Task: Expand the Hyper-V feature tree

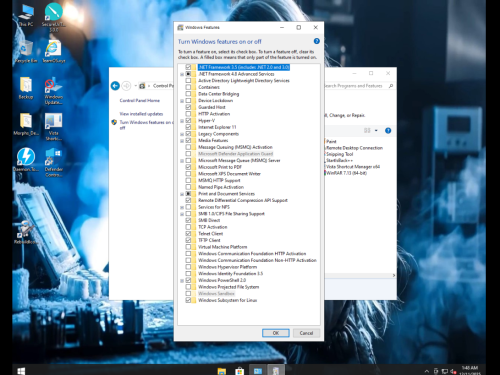Action: 182,121
